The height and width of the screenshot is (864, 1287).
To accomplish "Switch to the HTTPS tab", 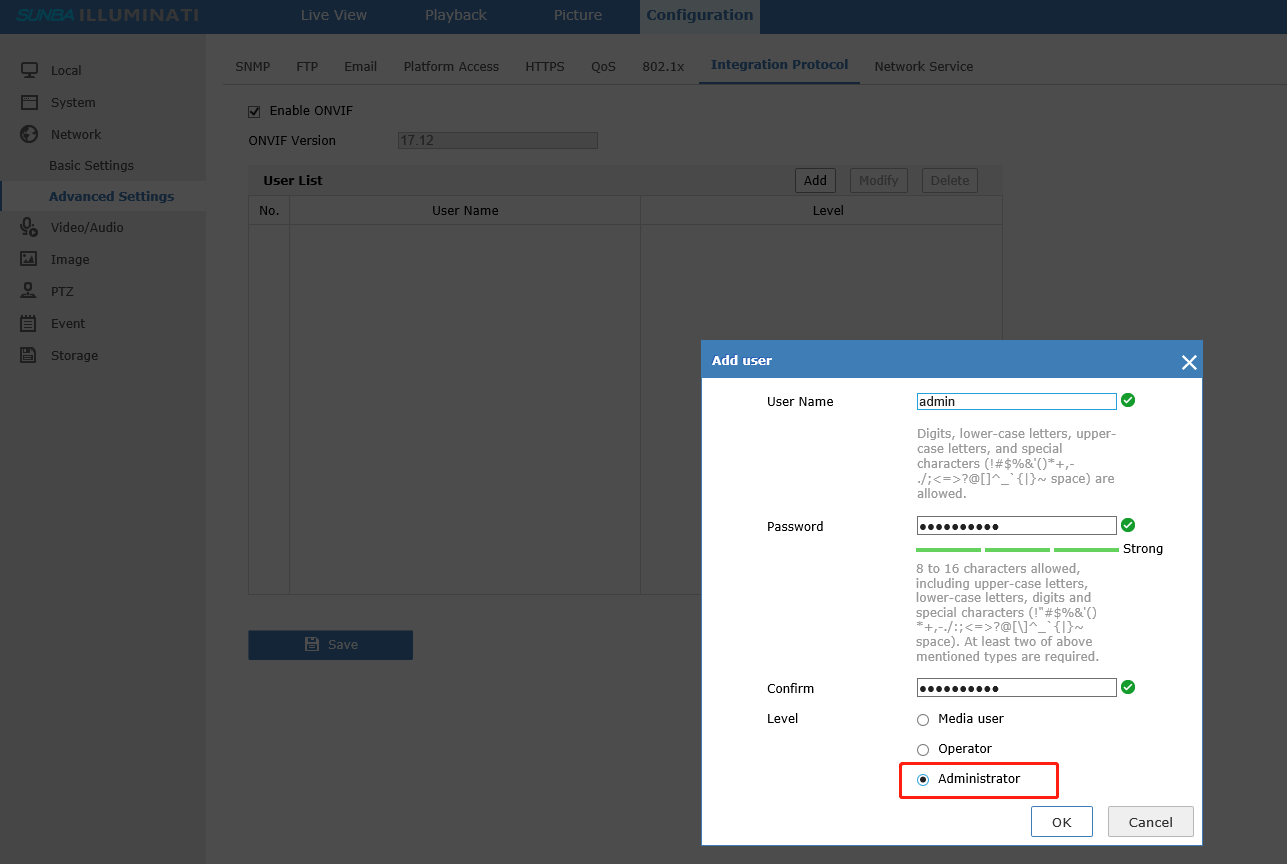I will pyautogui.click(x=545, y=66).
